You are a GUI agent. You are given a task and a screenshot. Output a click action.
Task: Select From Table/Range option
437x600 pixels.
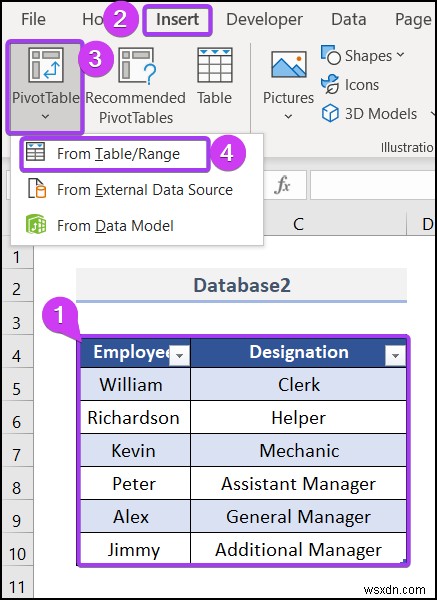[x=115, y=154]
